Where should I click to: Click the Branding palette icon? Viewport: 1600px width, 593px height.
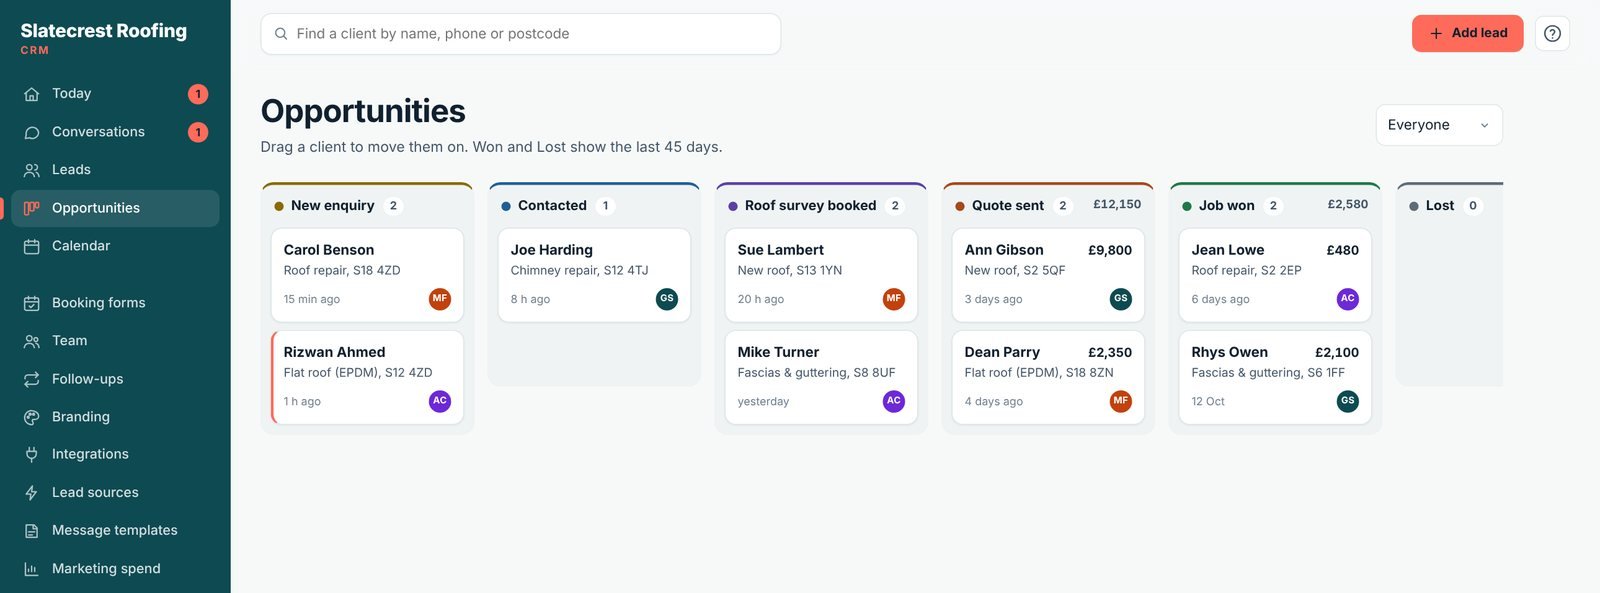coord(32,417)
